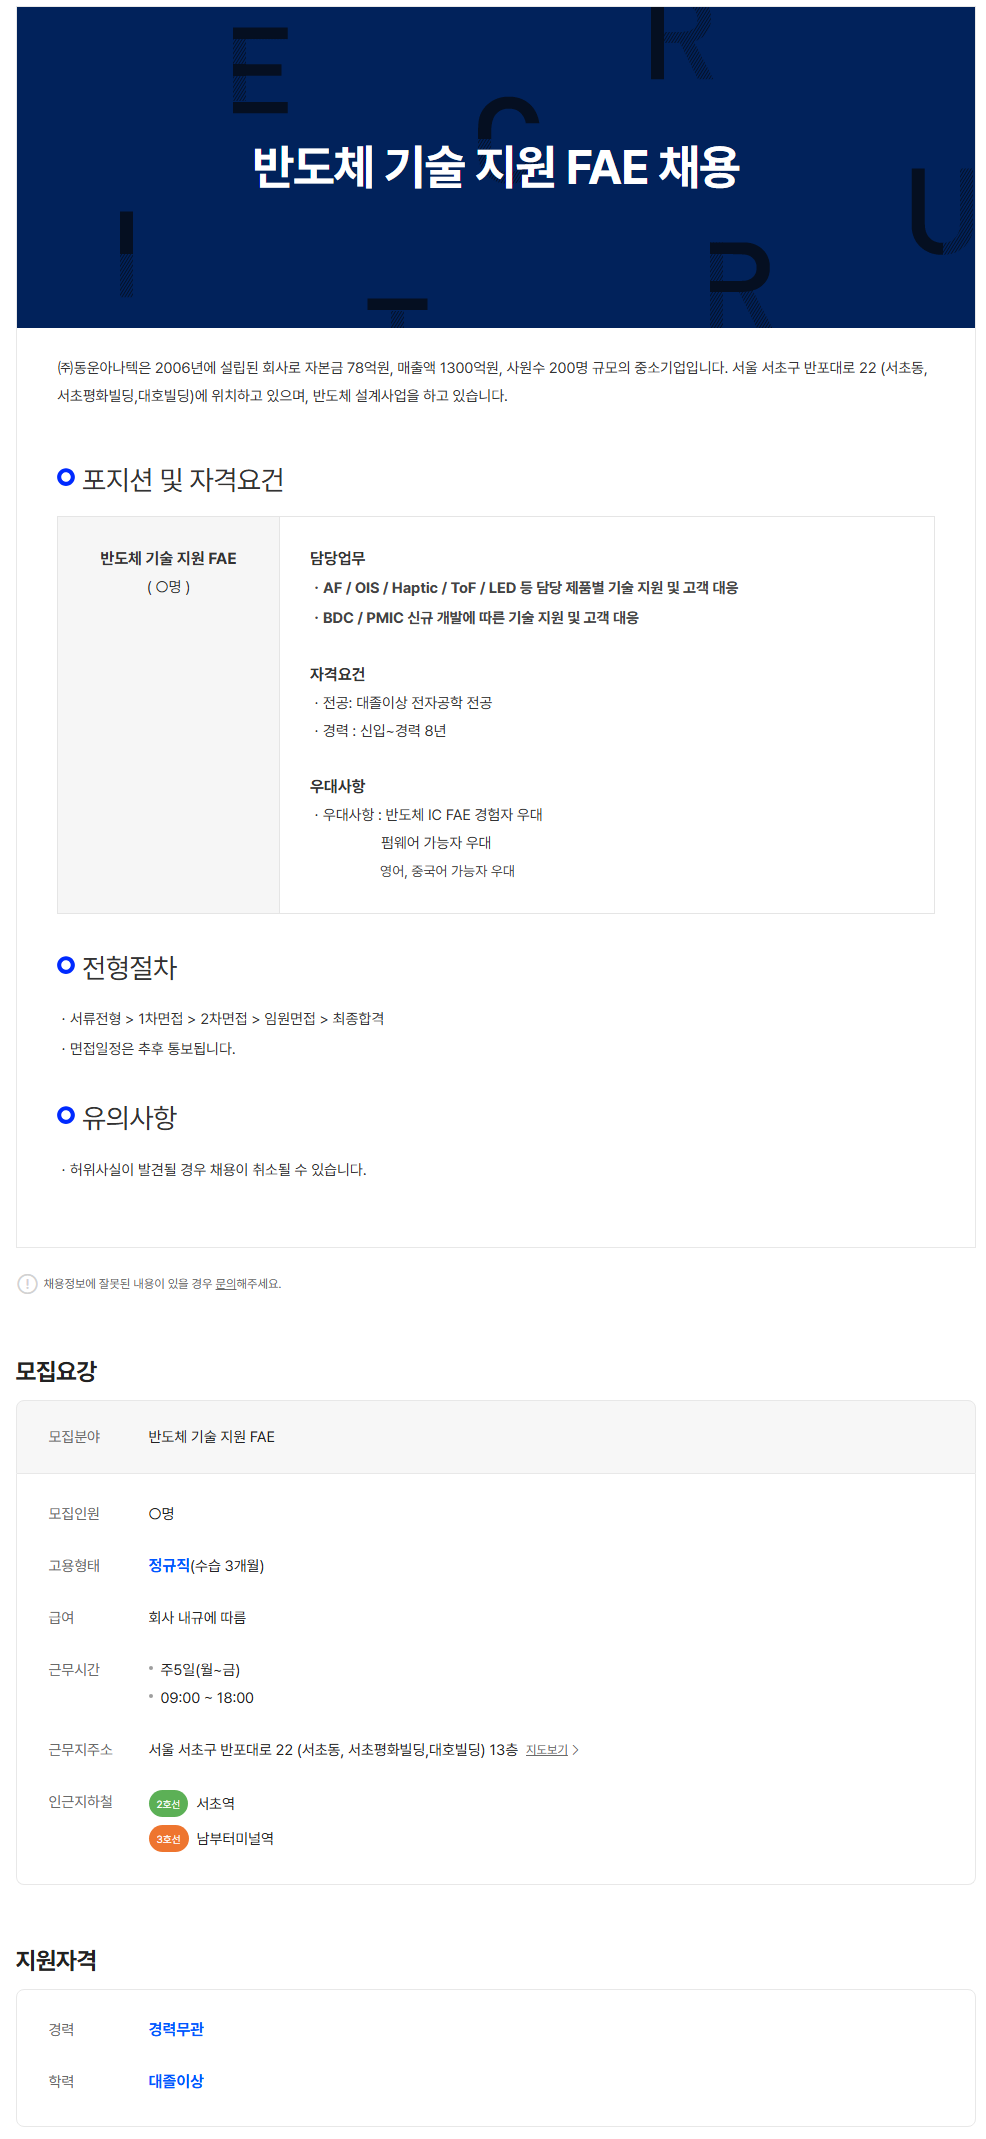Click the blue circle bullet beside 유의사항
Screen dimensions: 986x2139
click(x=66, y=1116)
